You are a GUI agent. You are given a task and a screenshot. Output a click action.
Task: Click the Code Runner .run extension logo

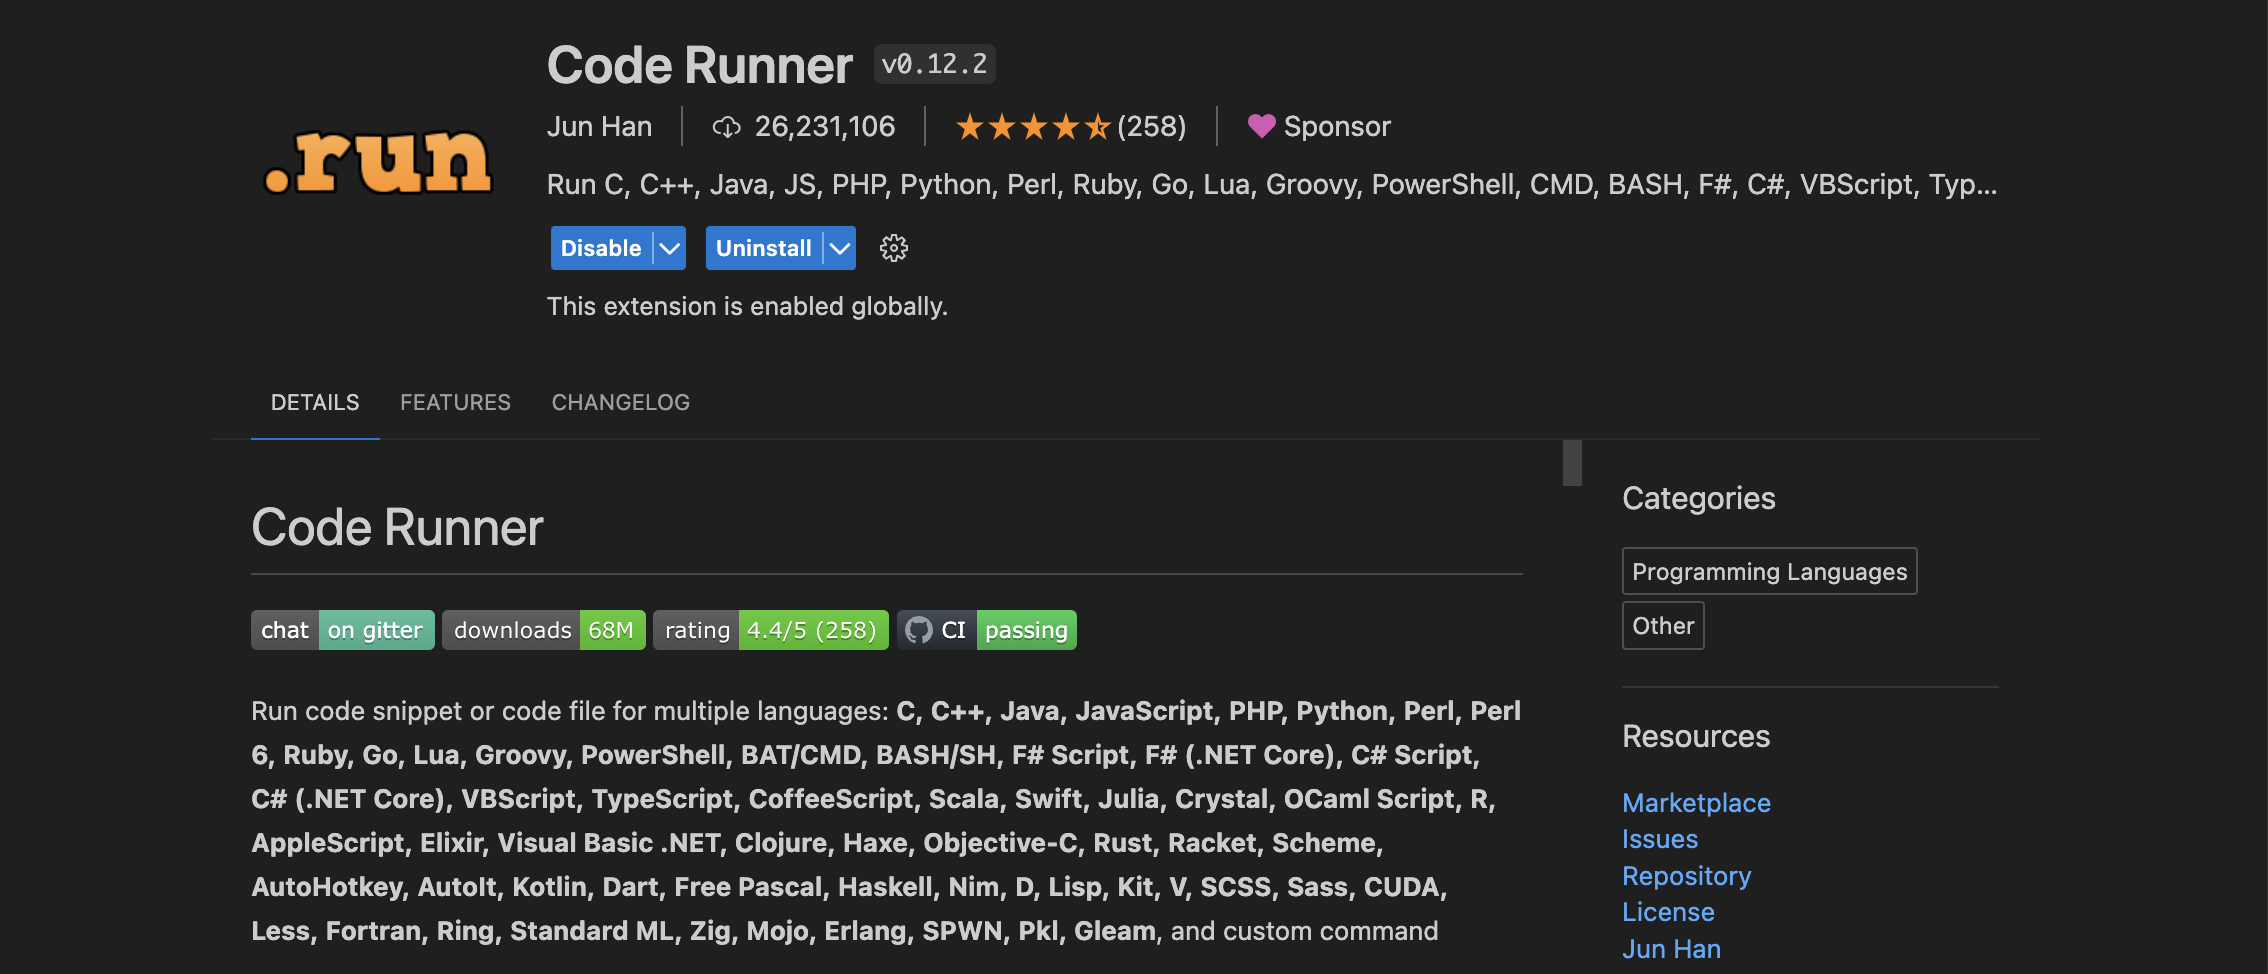[378, 160]
